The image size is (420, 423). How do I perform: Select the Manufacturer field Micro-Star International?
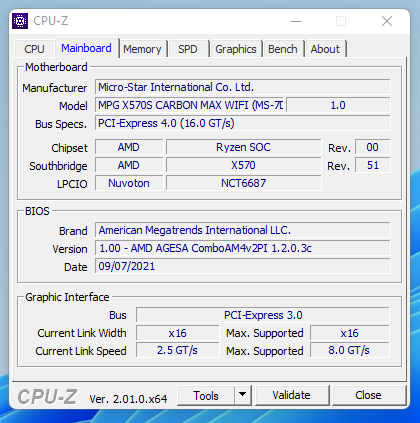[x=242, y=87]
